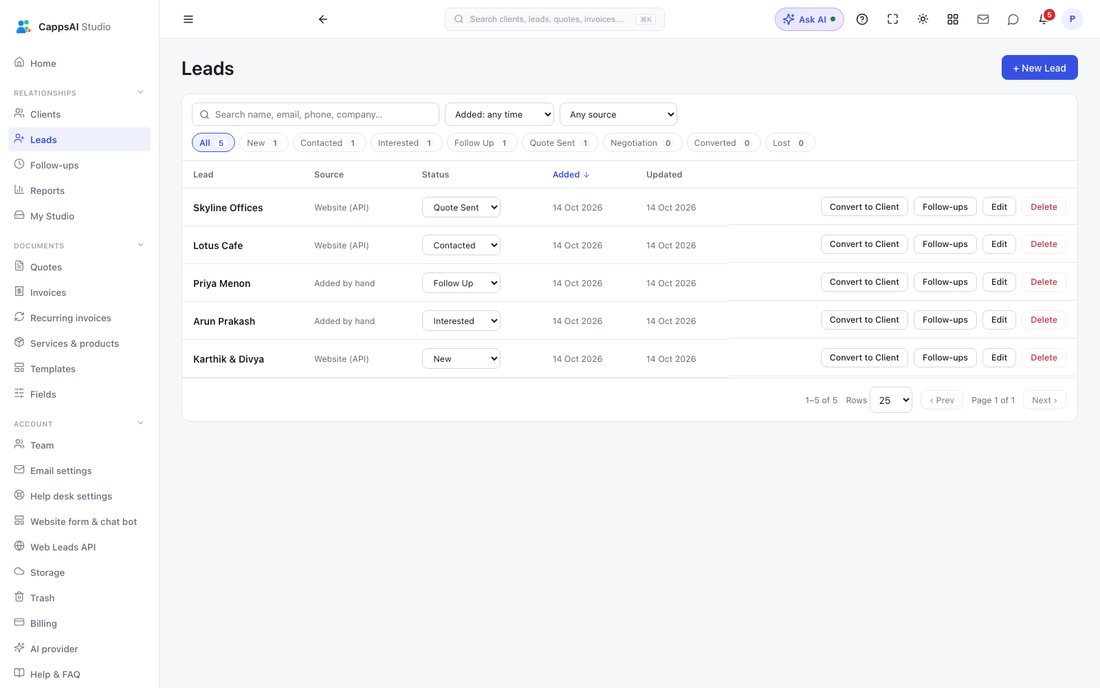
Task: Open the apps grid icon
Action: pyautogui.click(x=953, y=20)
